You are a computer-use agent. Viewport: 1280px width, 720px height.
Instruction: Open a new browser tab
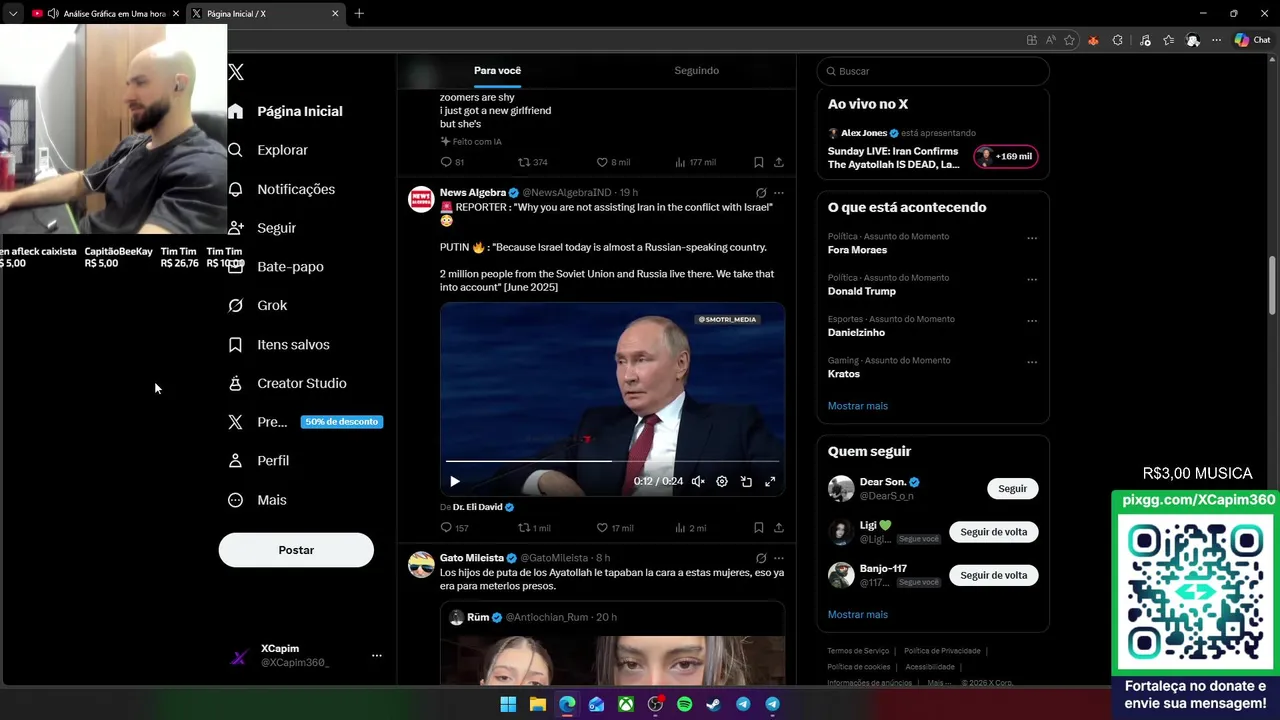click(x=359, y=13)
